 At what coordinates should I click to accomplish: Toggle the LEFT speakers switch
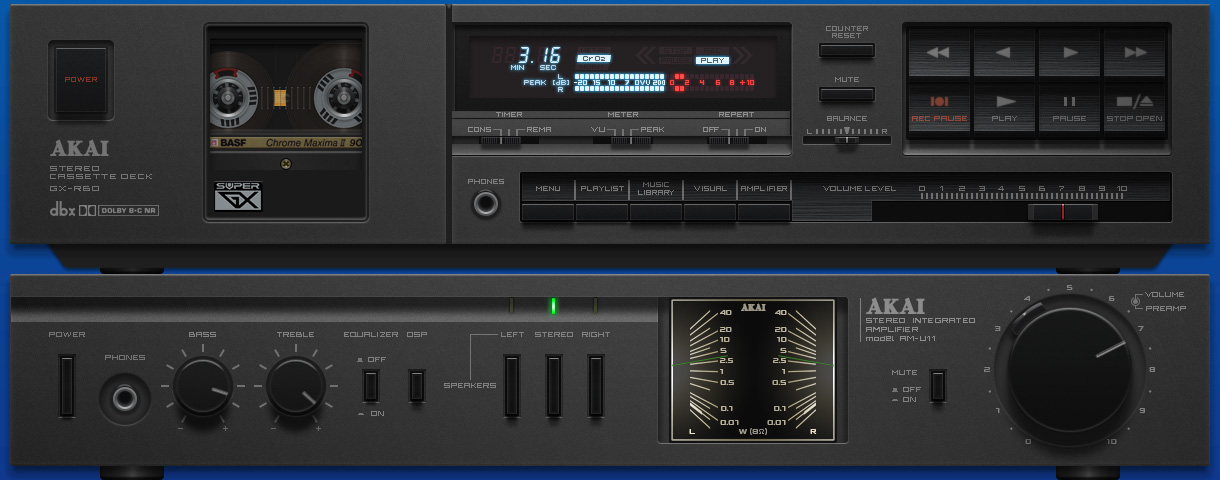click(x=512, y=385)
